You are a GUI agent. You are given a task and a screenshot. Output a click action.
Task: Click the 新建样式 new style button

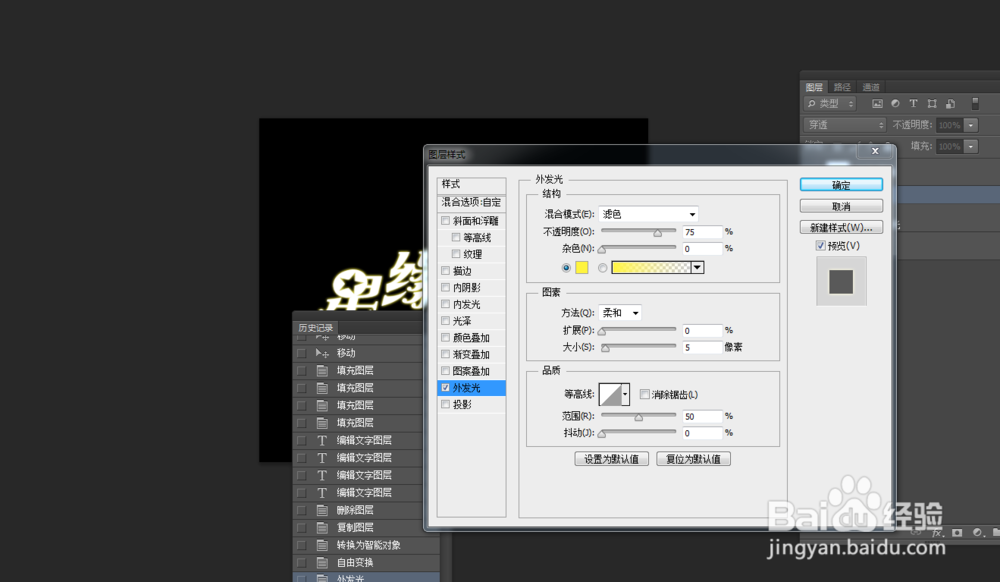[x=841, y=227]
